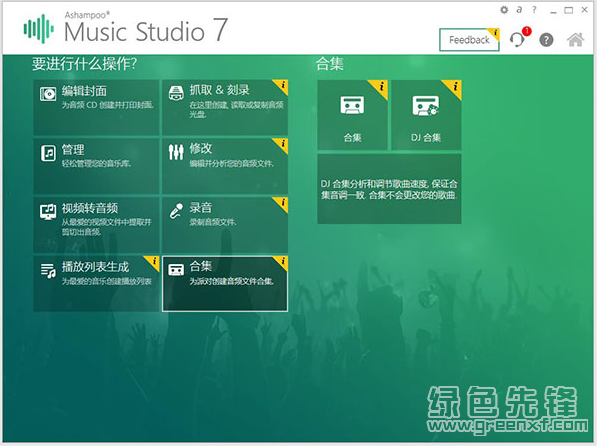Click the cassette icon in left 合集 tile

pos(176,270)
